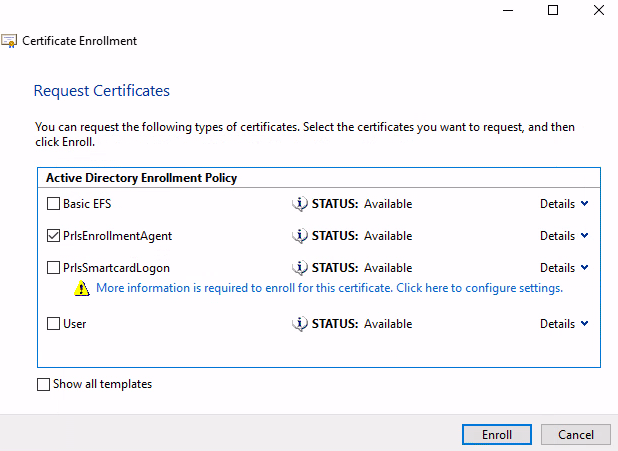The height and width of the screenshot is (451, 618).
Task: Click the yellow warning triangle icon
Action: coord(81,289)
